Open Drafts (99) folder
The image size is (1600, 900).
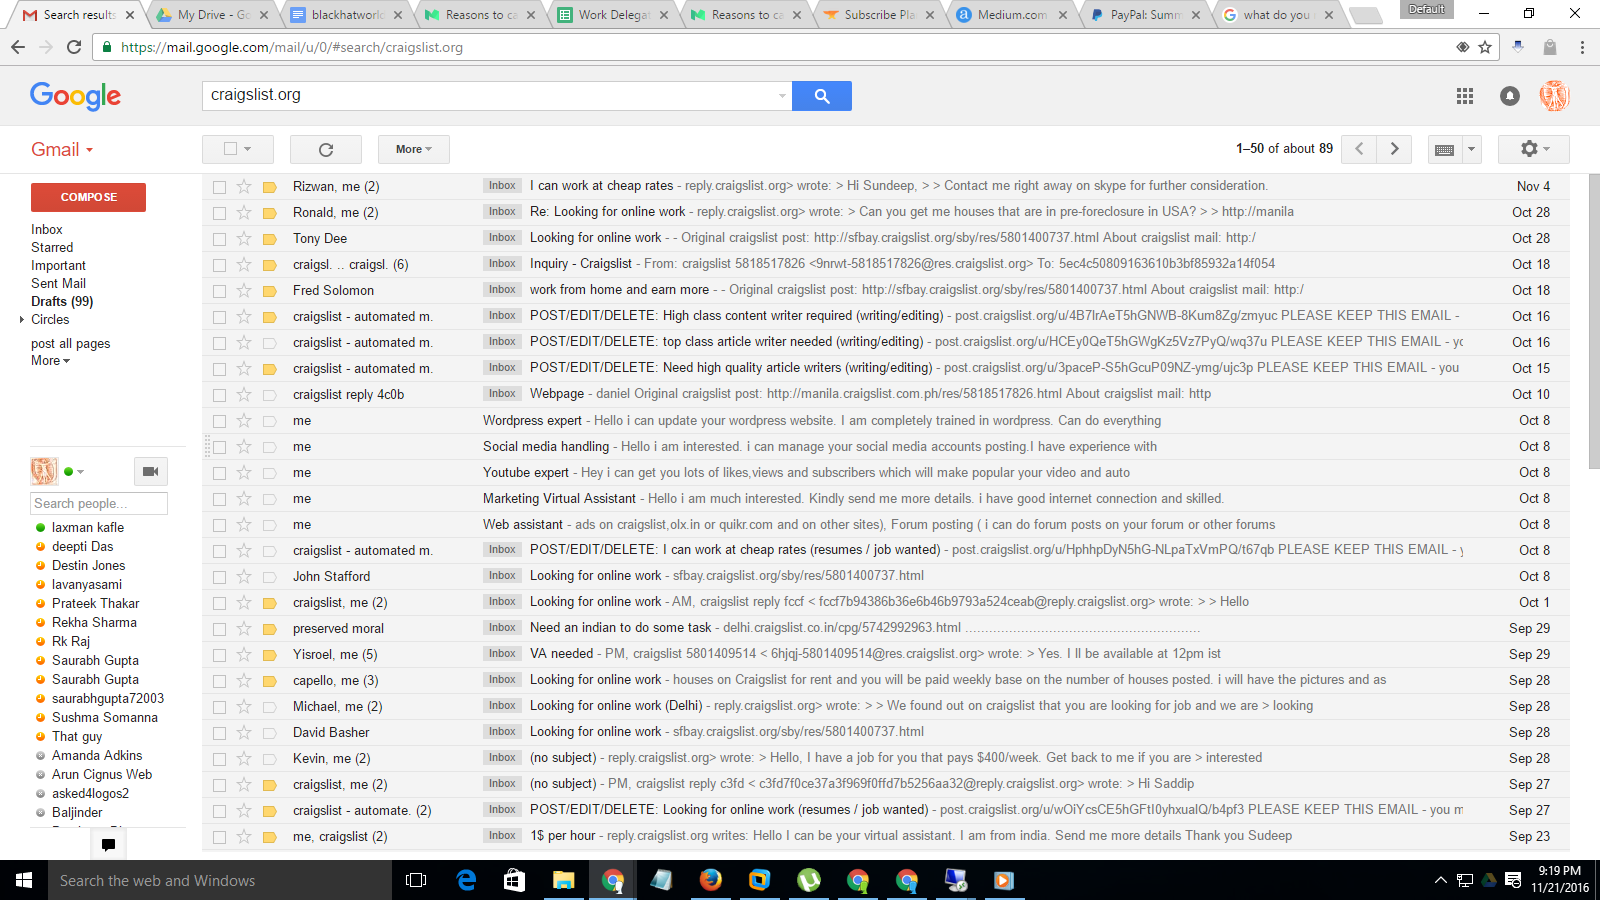[x=62, y=301]
